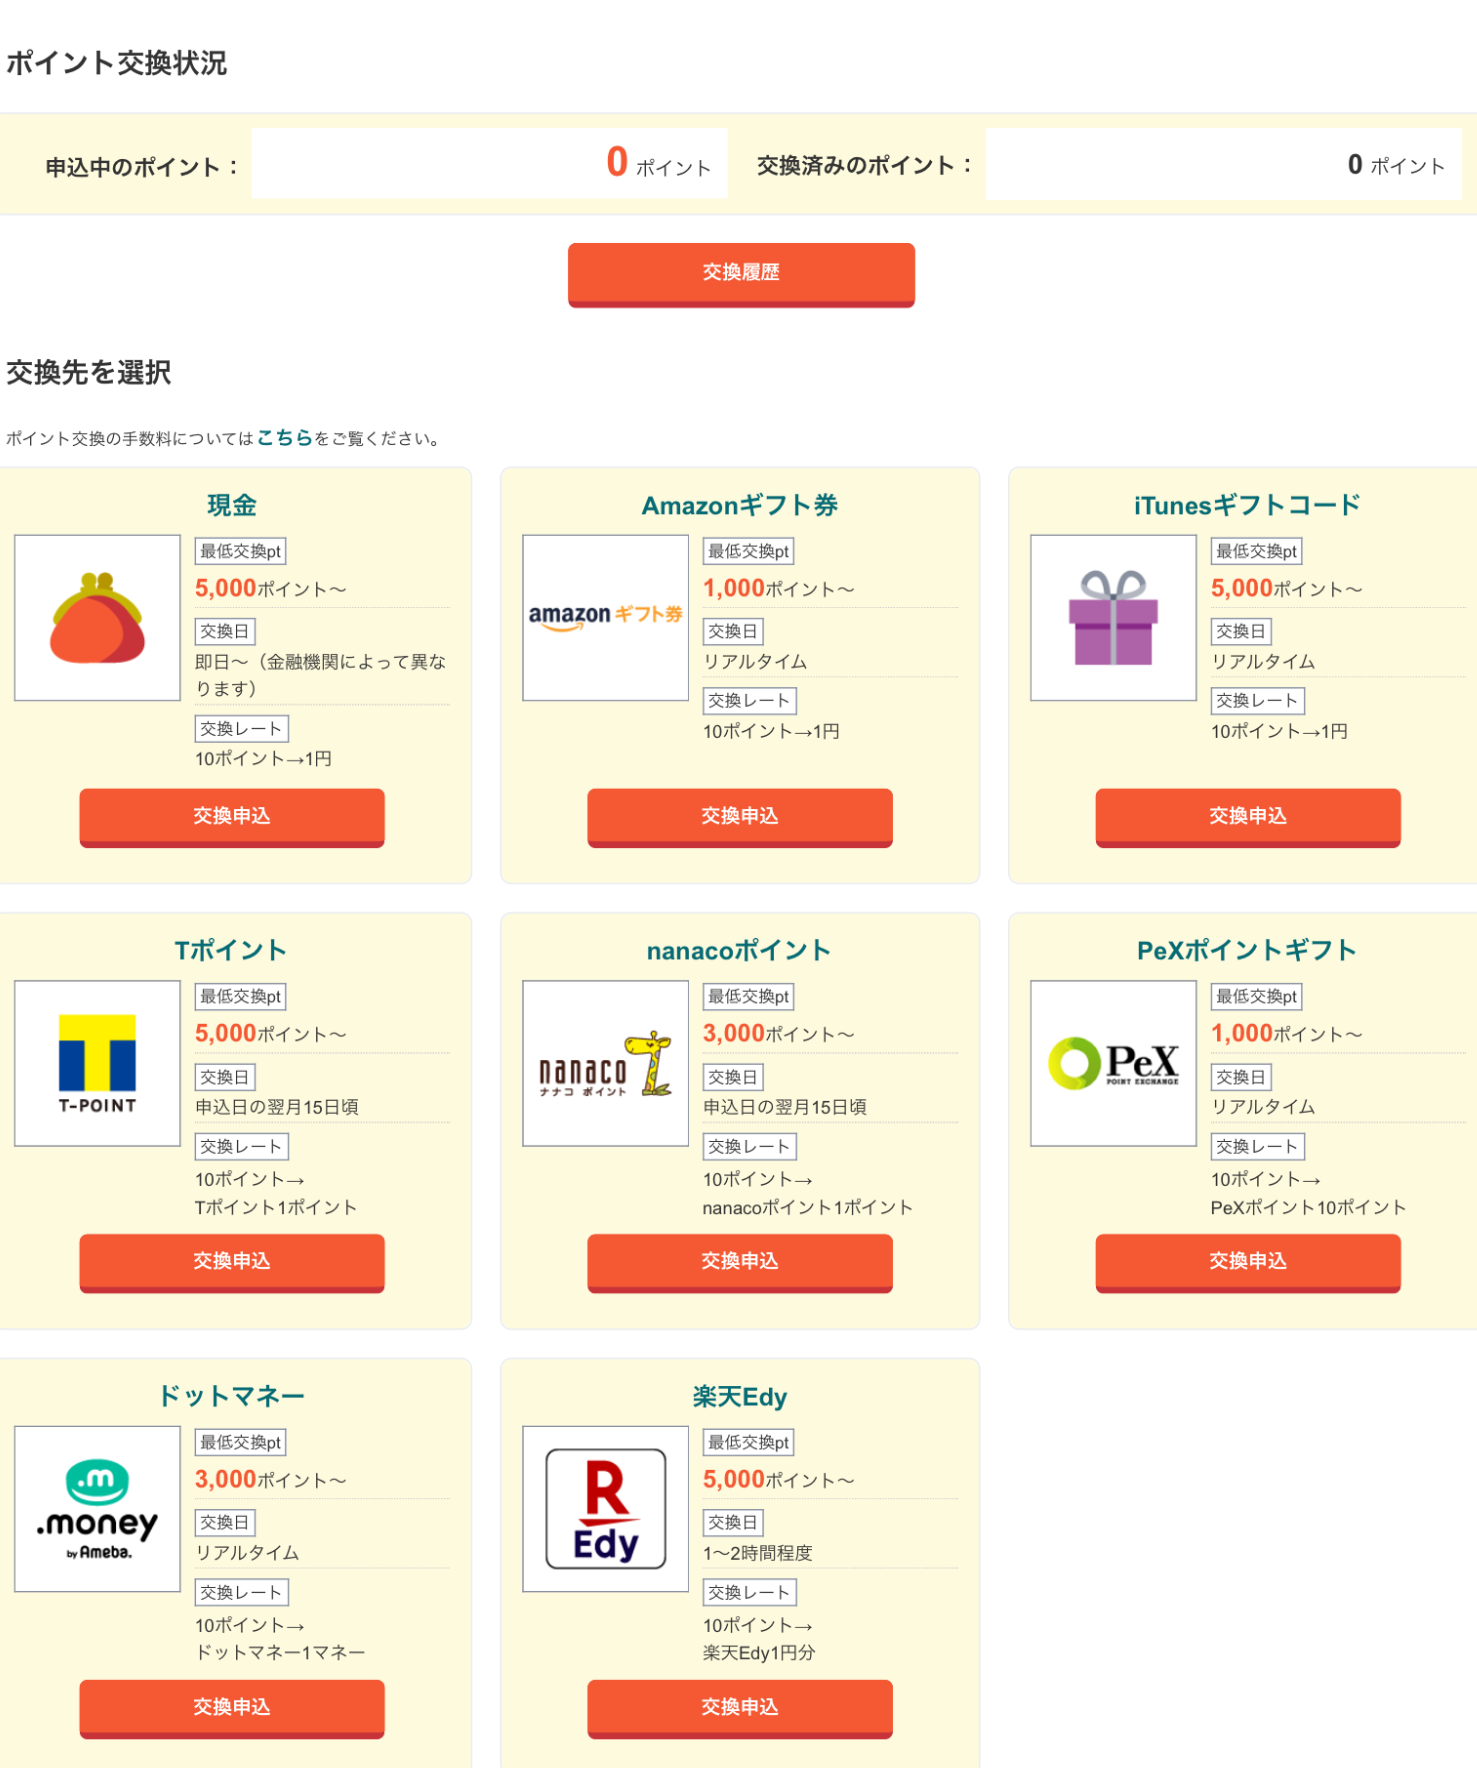Screen dimensions: 1477x1768
Task: Click the nanaco giraffe logo image
Action: tap(605, 1063)
